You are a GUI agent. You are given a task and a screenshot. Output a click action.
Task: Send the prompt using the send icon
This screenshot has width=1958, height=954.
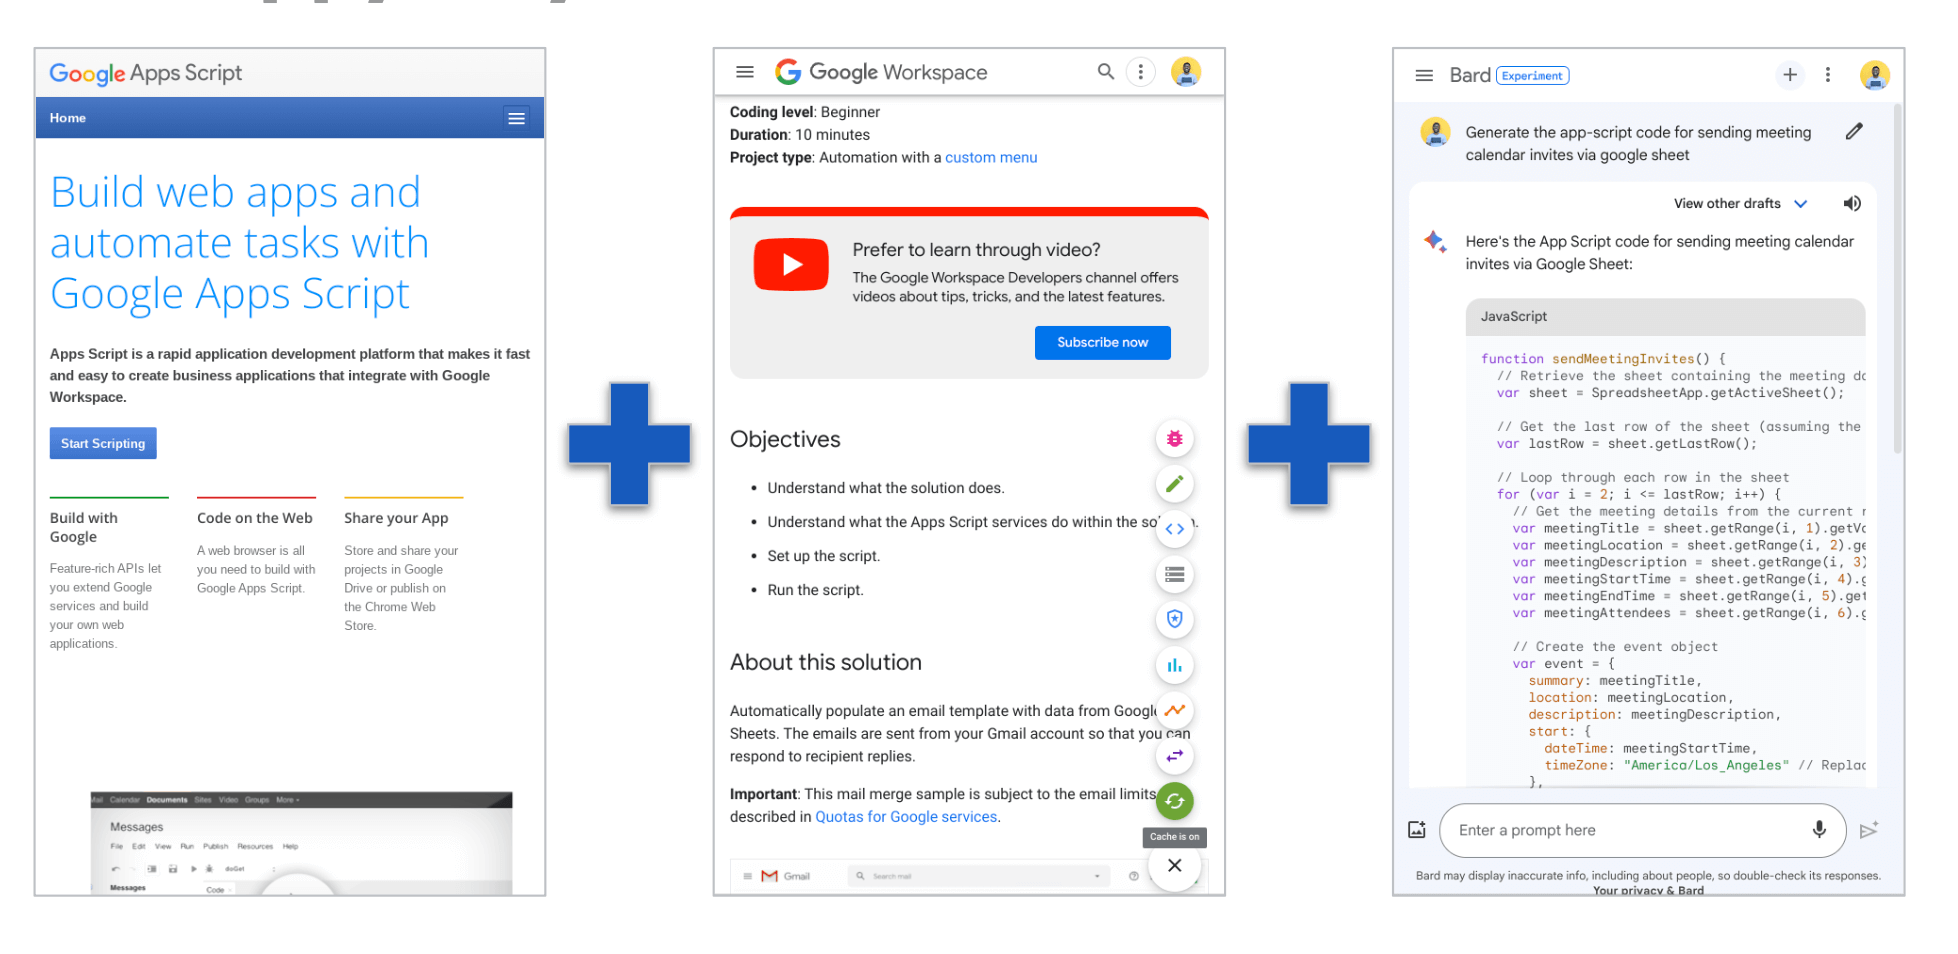(x=1869, y=830)
